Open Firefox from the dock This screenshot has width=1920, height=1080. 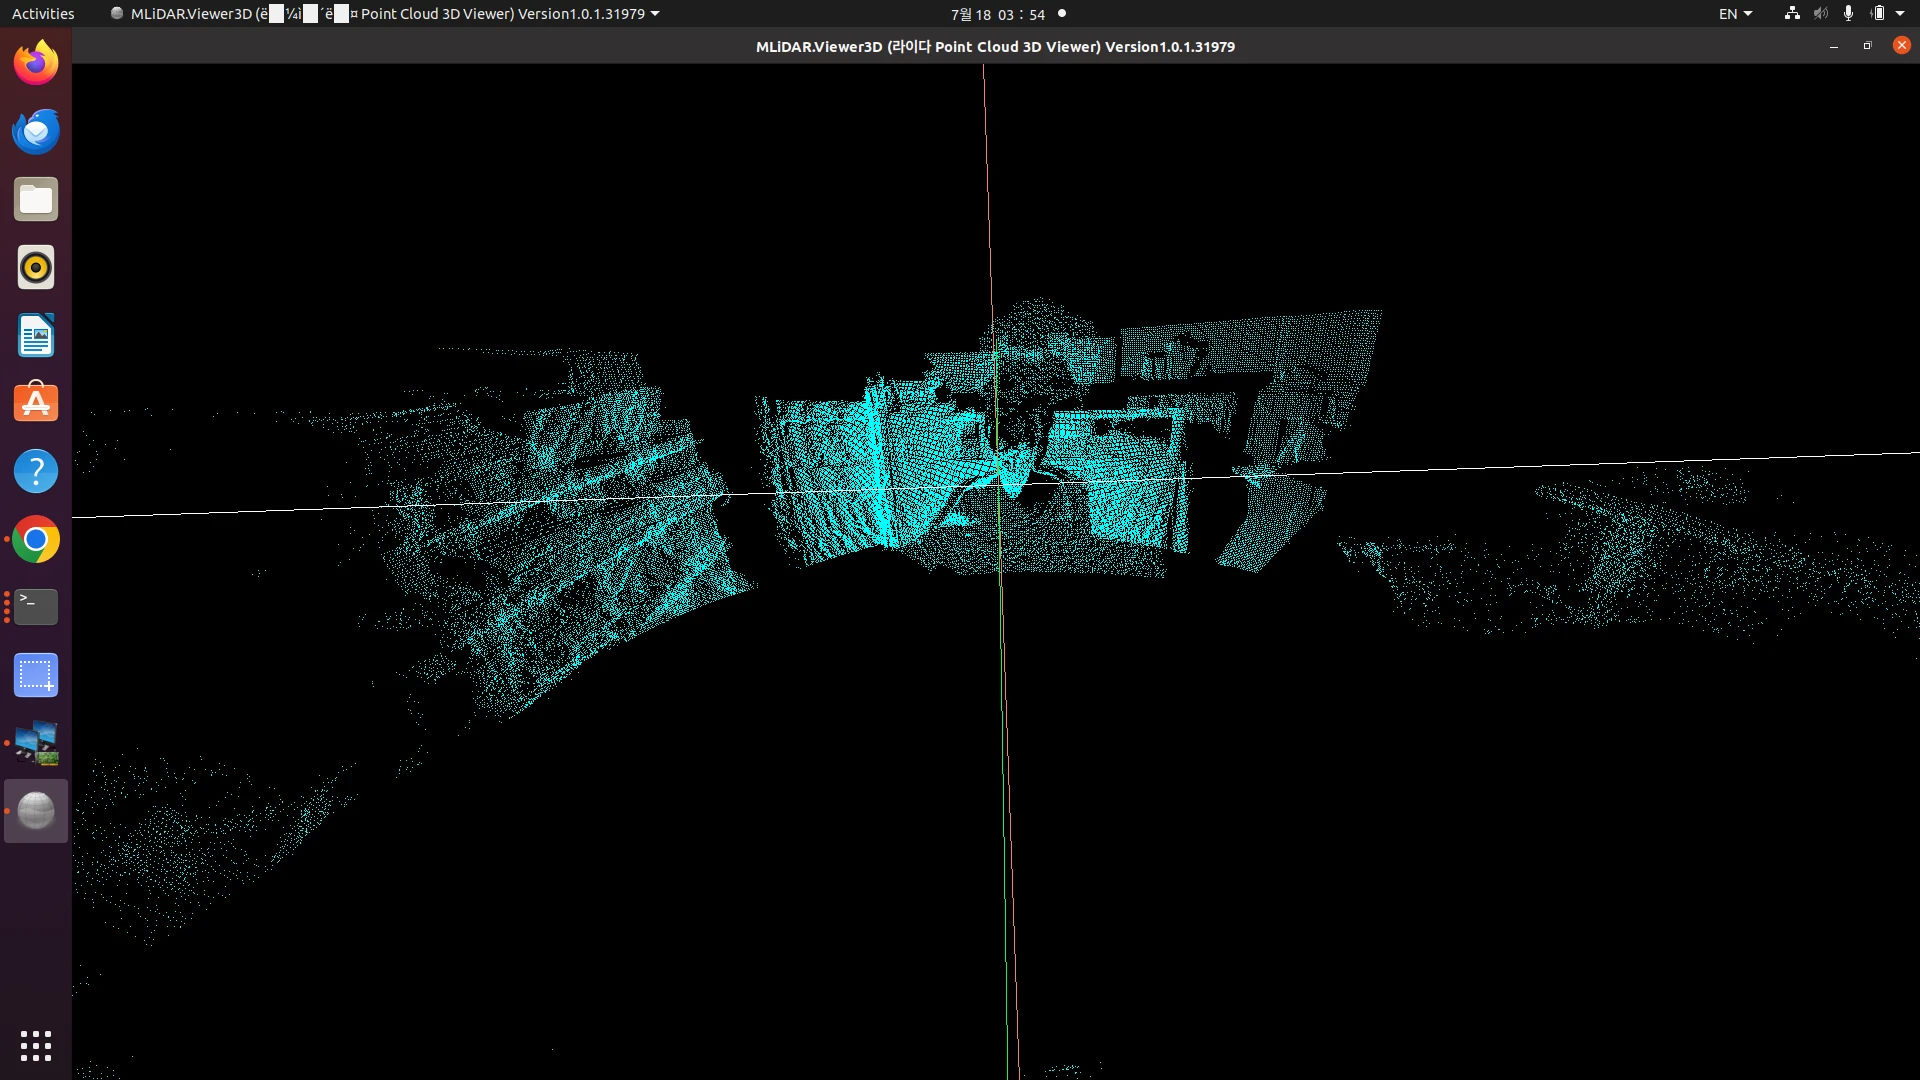pyautogui.click(x=36, y=63)
